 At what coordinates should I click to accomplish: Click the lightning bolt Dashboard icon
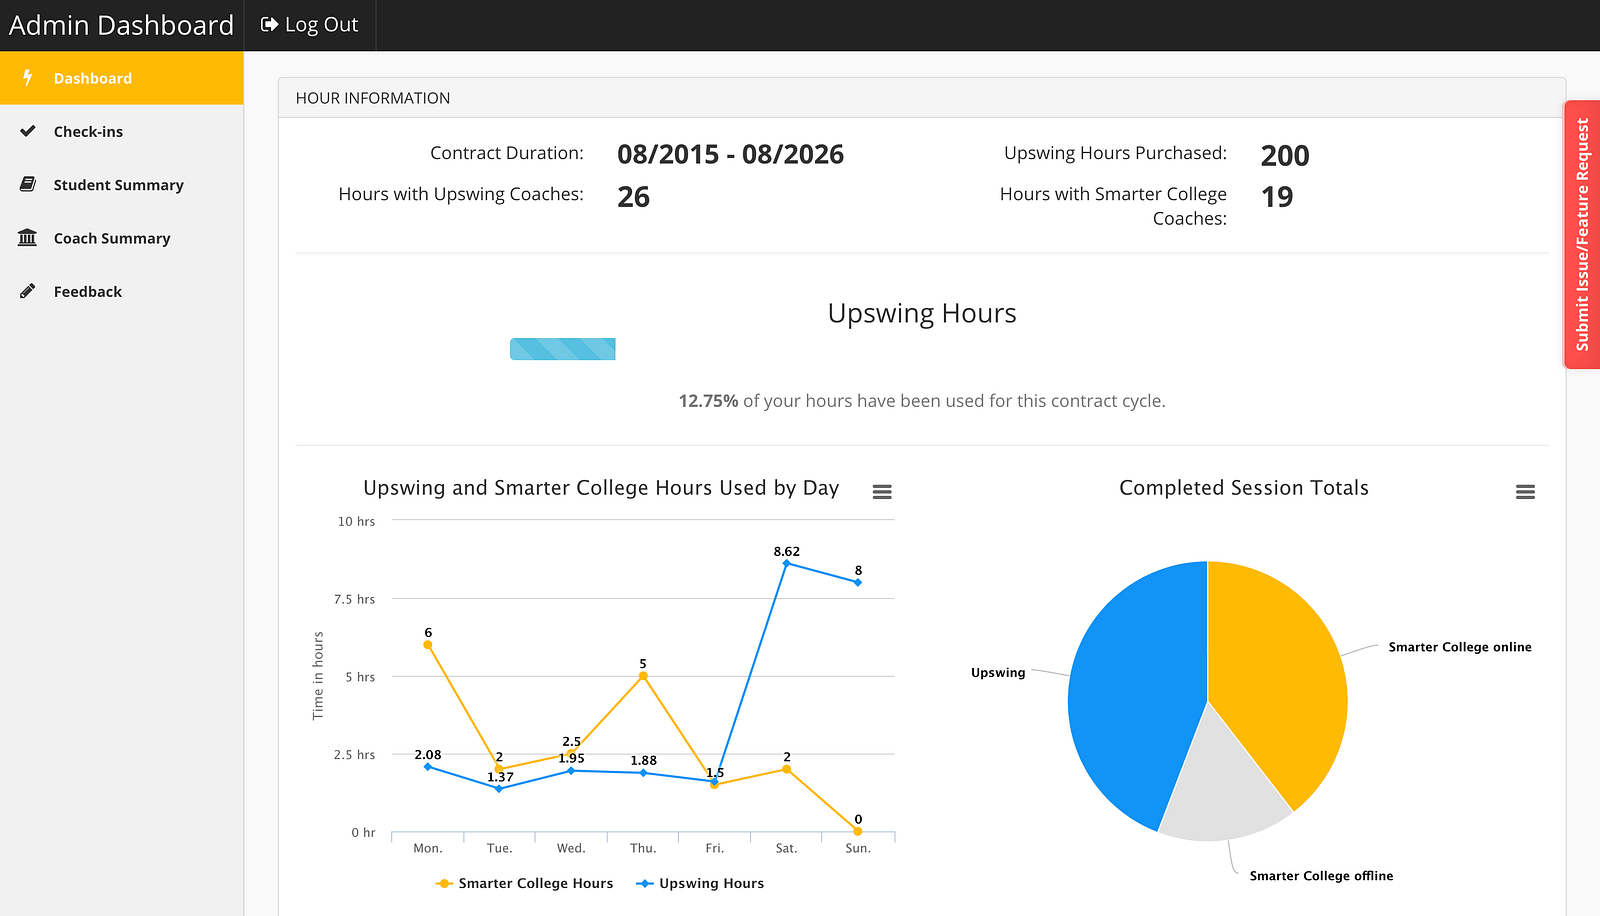coord(28,78)
